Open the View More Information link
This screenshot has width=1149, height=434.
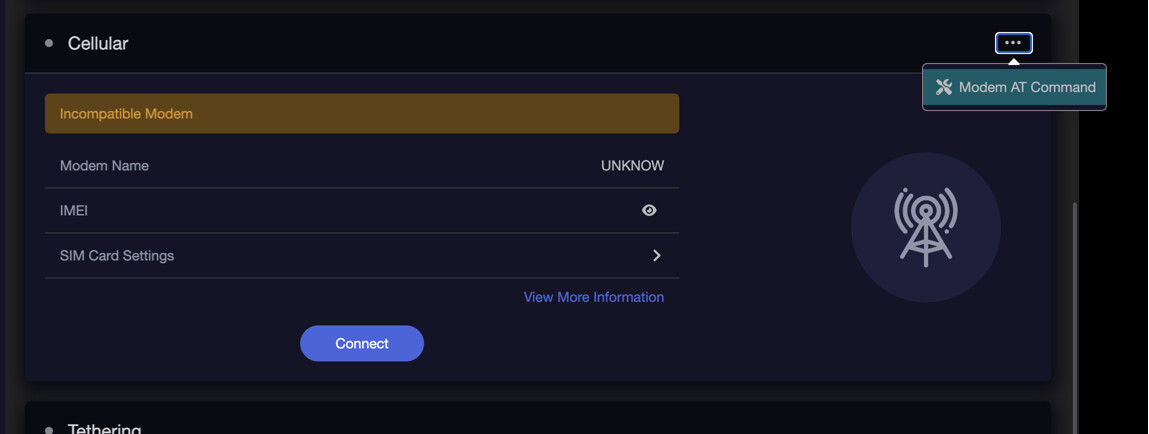tap(594, 297)
